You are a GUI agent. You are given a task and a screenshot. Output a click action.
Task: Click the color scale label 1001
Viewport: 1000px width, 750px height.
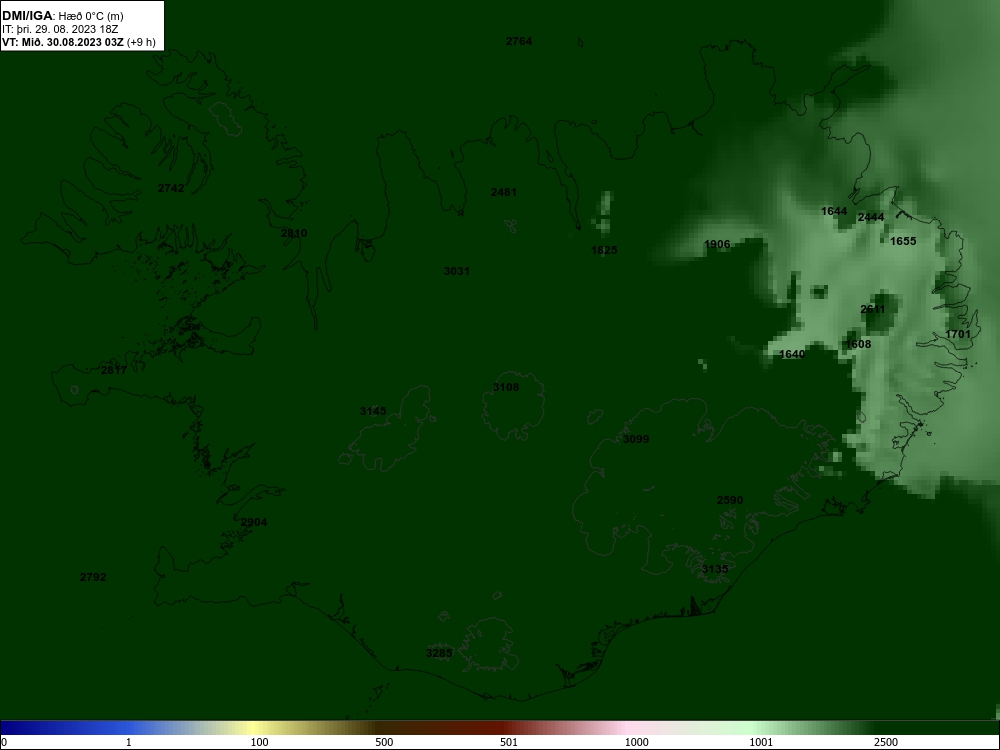click(x=761, y=742)
